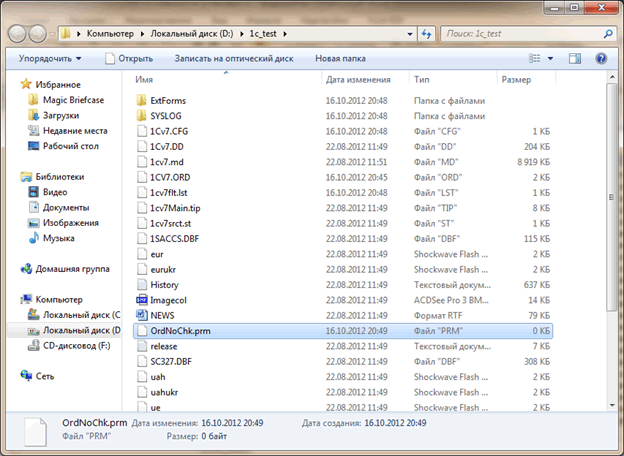Click the Открыть toolbar button
This screenshot has height=456, width=624.
(x=129, y=58)
